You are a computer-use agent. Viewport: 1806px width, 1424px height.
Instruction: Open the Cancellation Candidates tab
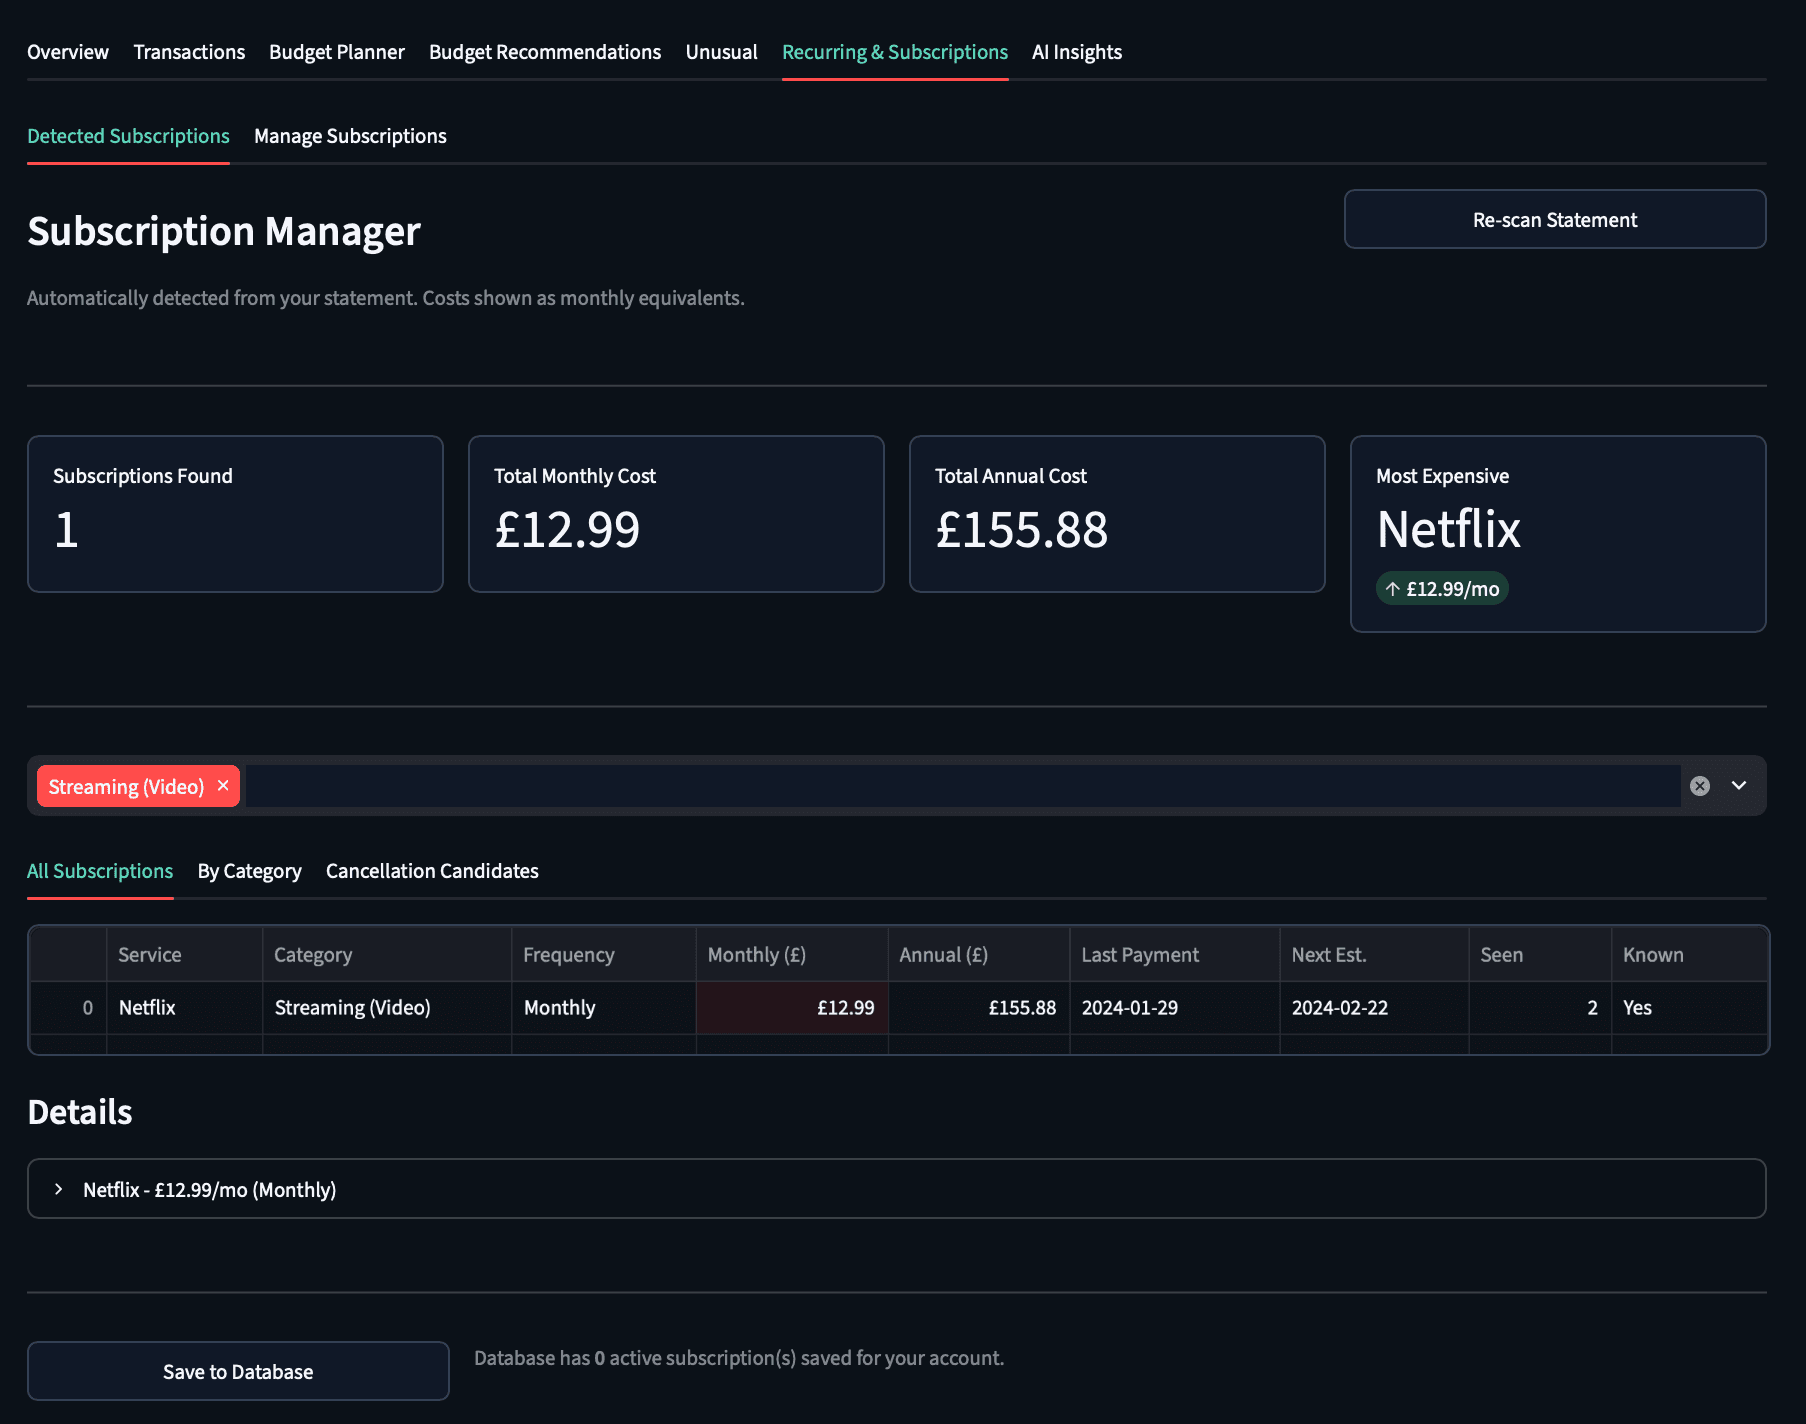point(432,871)
